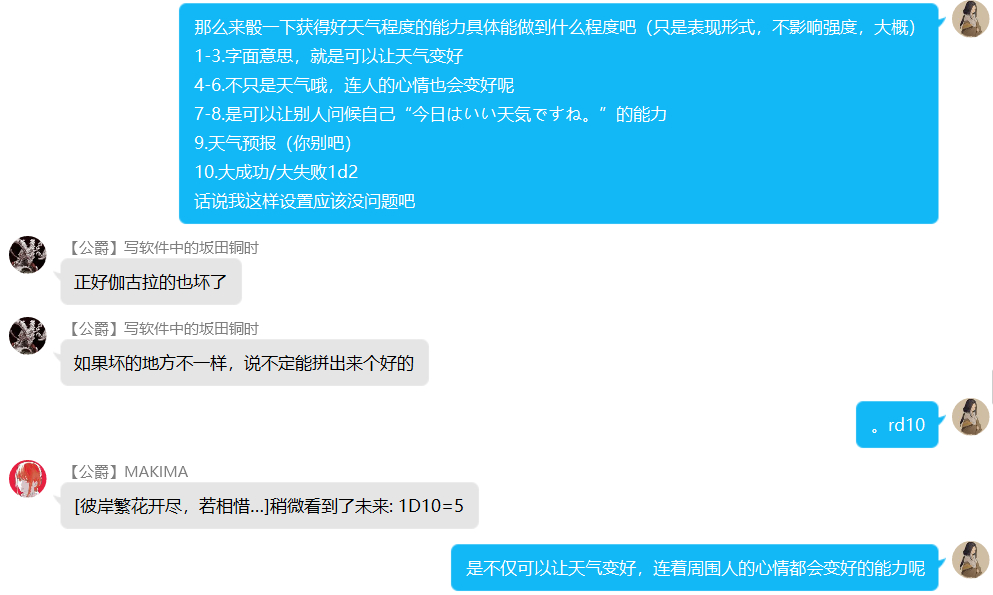Click the chat scrollbar on right edge

click(x=991, y=387)
